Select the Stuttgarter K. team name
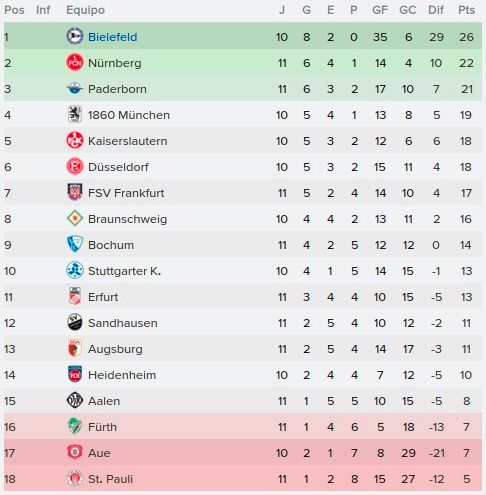Image resolution: width=486 pixels, height=495 pixels. click(x=124, y=271)
